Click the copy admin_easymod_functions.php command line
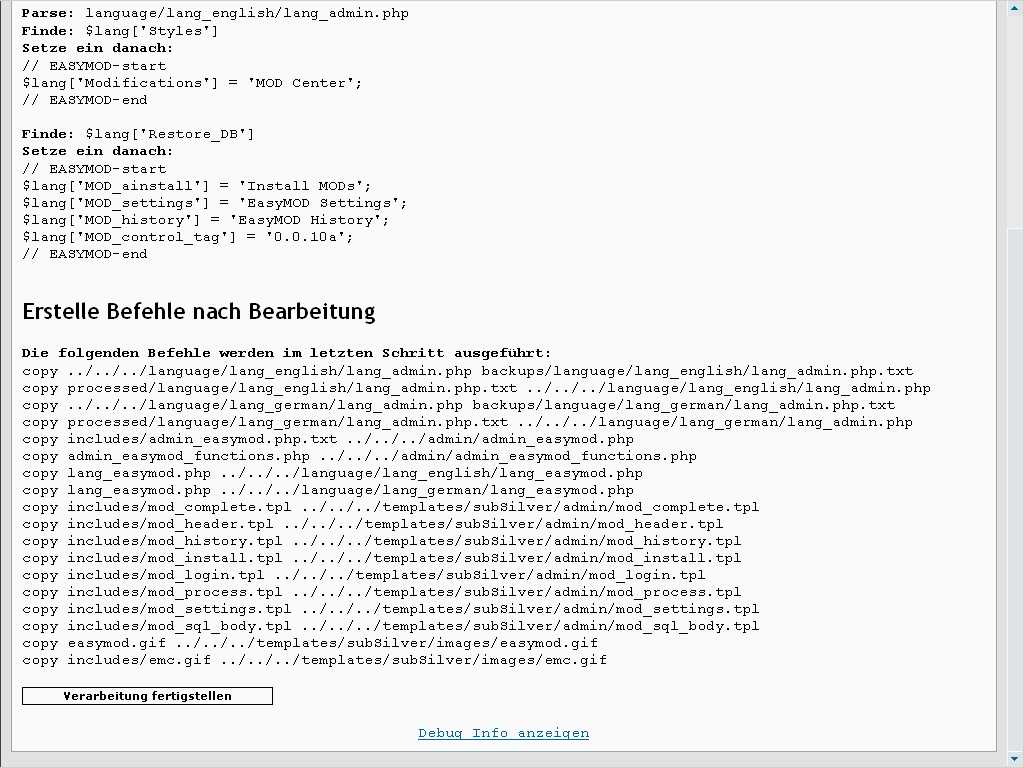This screenshot has width=1024, height=768. 359,456
